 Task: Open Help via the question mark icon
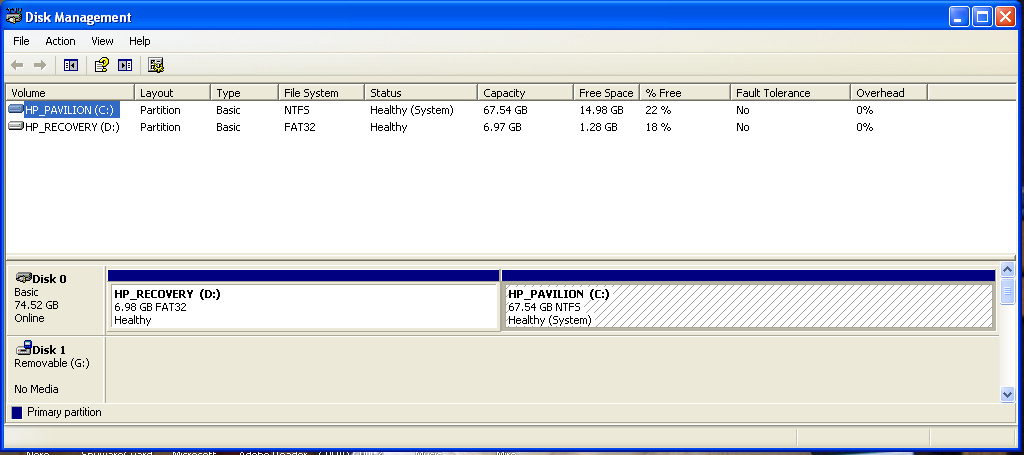101,65
